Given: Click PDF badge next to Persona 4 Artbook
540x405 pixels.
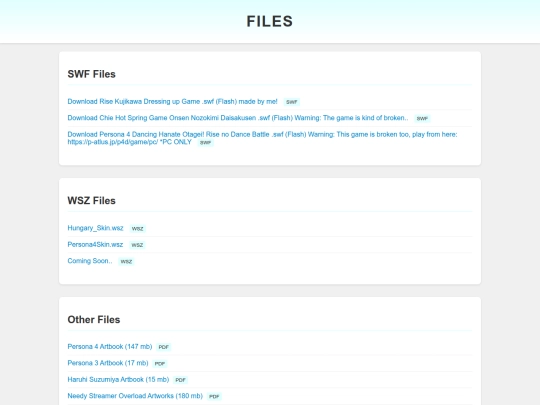Looking at the screenshot, I should tap(164, 347).
